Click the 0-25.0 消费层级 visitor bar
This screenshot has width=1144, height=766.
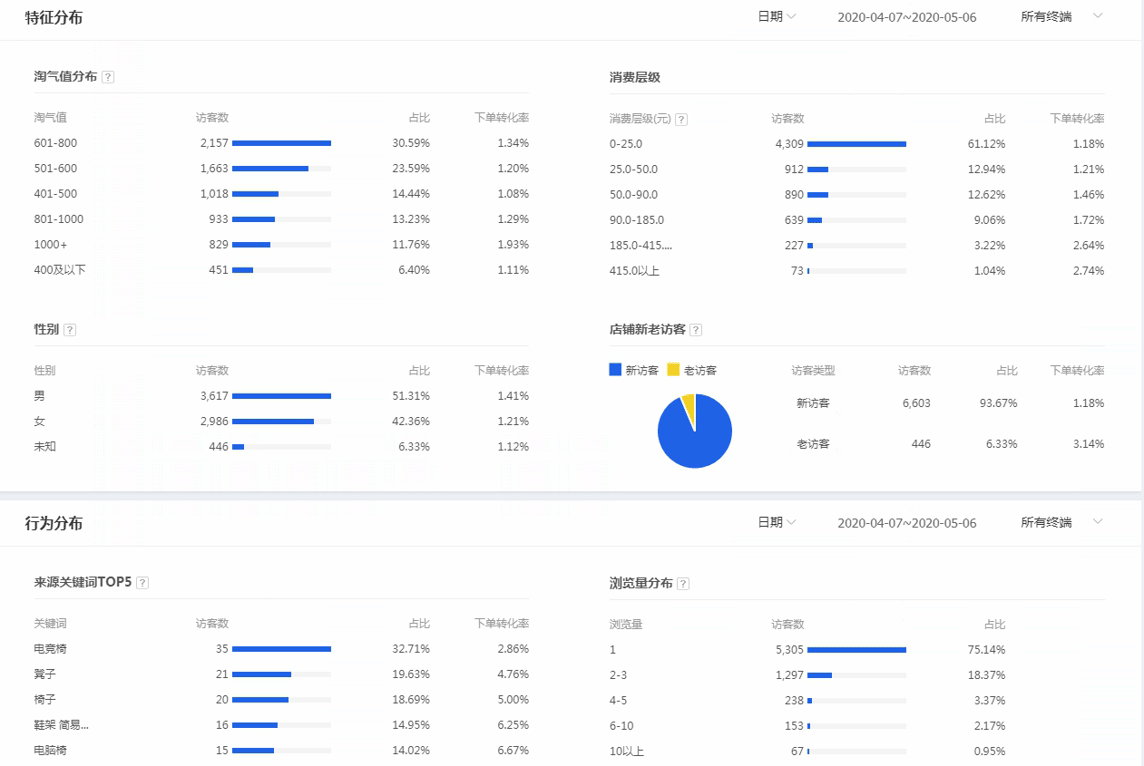tap(856, 144)
